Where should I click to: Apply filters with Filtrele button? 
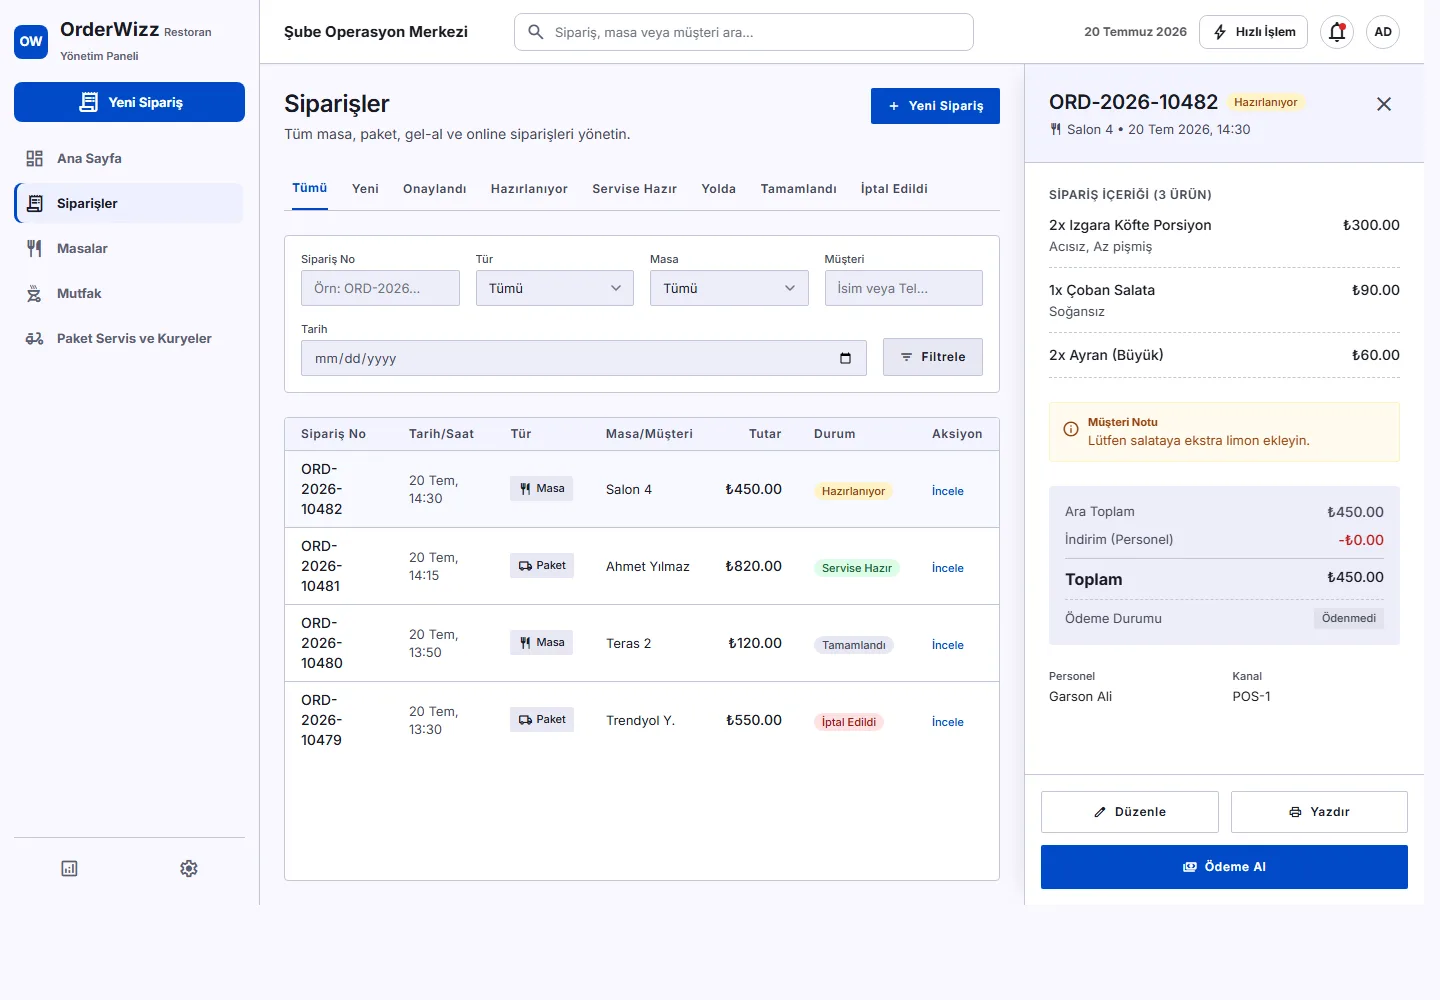pos(933,357)
